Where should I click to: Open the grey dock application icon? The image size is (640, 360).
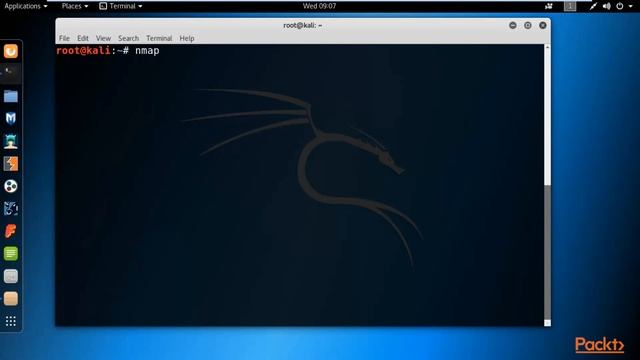click(11, 276)
